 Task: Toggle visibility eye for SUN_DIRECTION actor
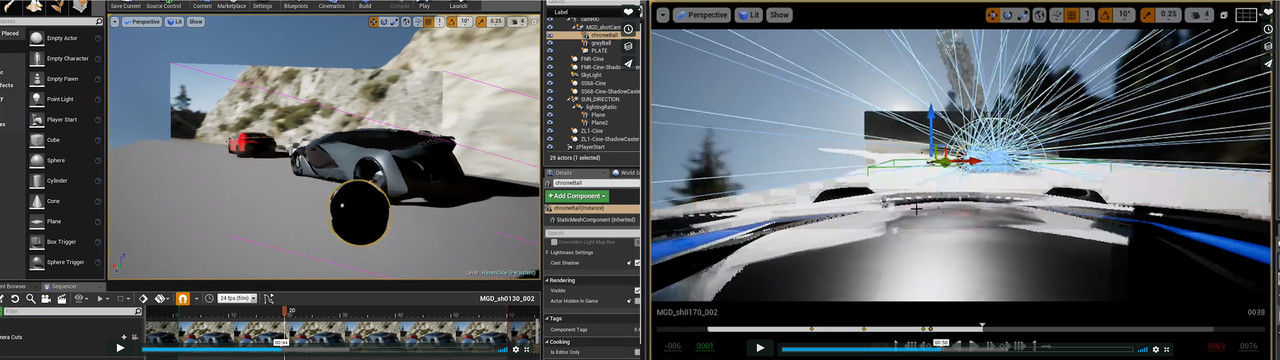tap(550, 99)
